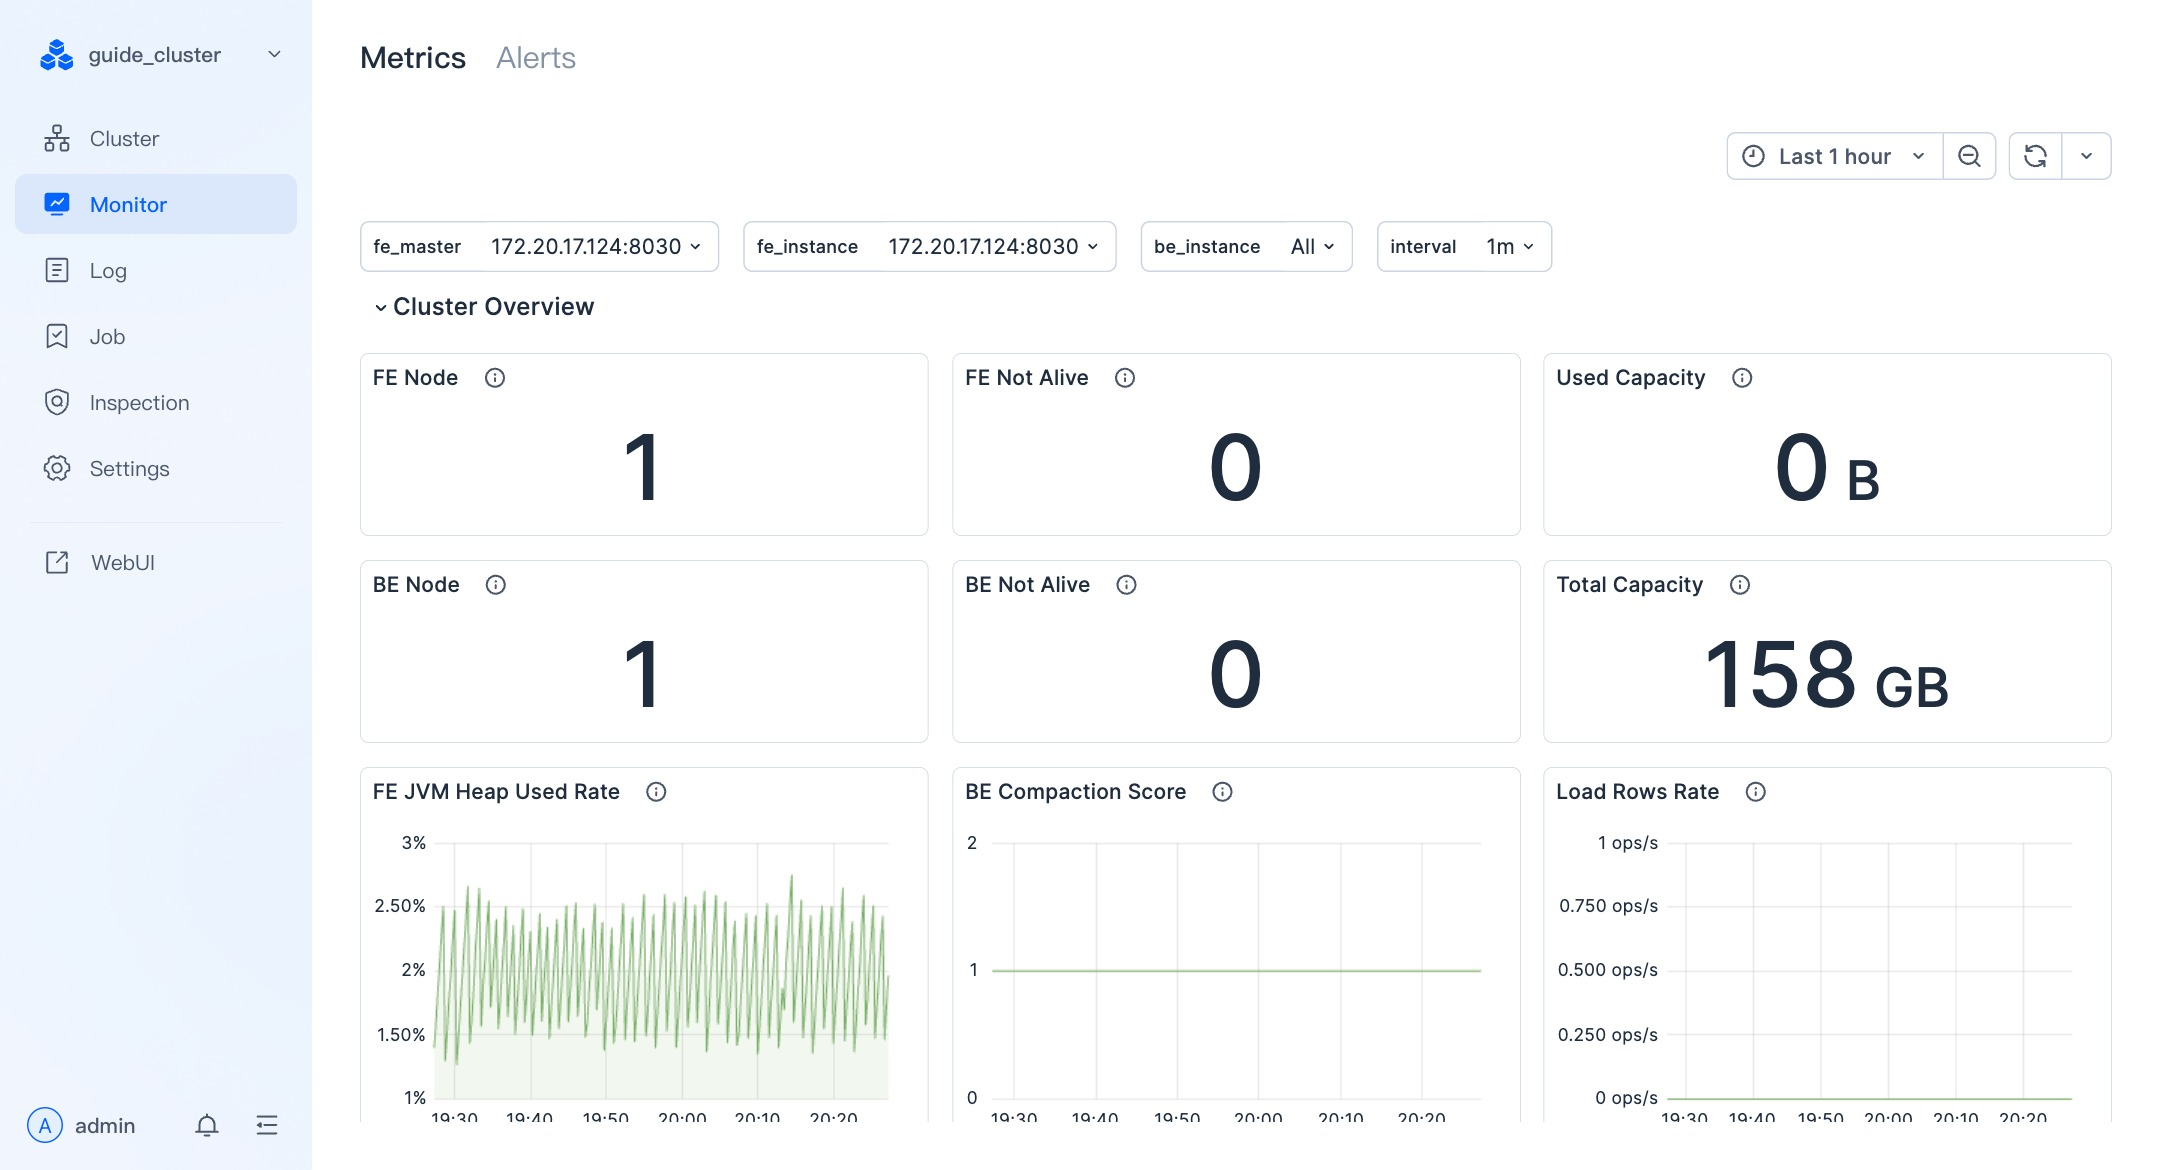This screenshot has height=1170, width=2160.
Task: Select Monitor in the sidebar
Action: [x=156, y=204]
